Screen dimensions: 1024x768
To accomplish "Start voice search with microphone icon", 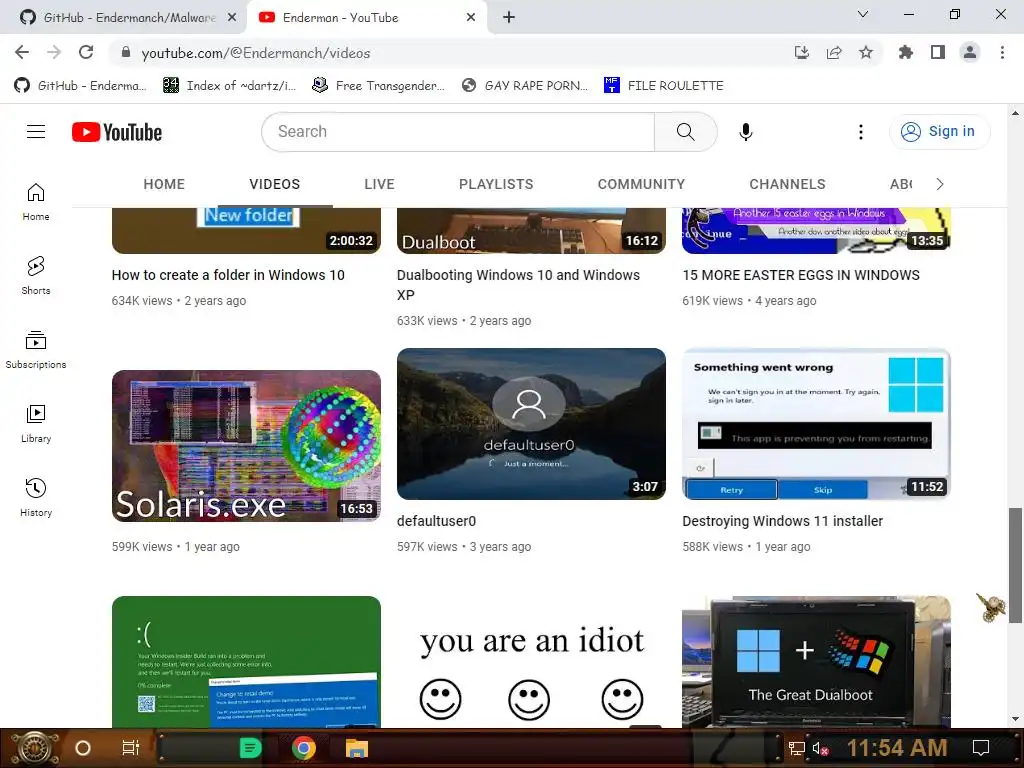I will tap(745, 132).
